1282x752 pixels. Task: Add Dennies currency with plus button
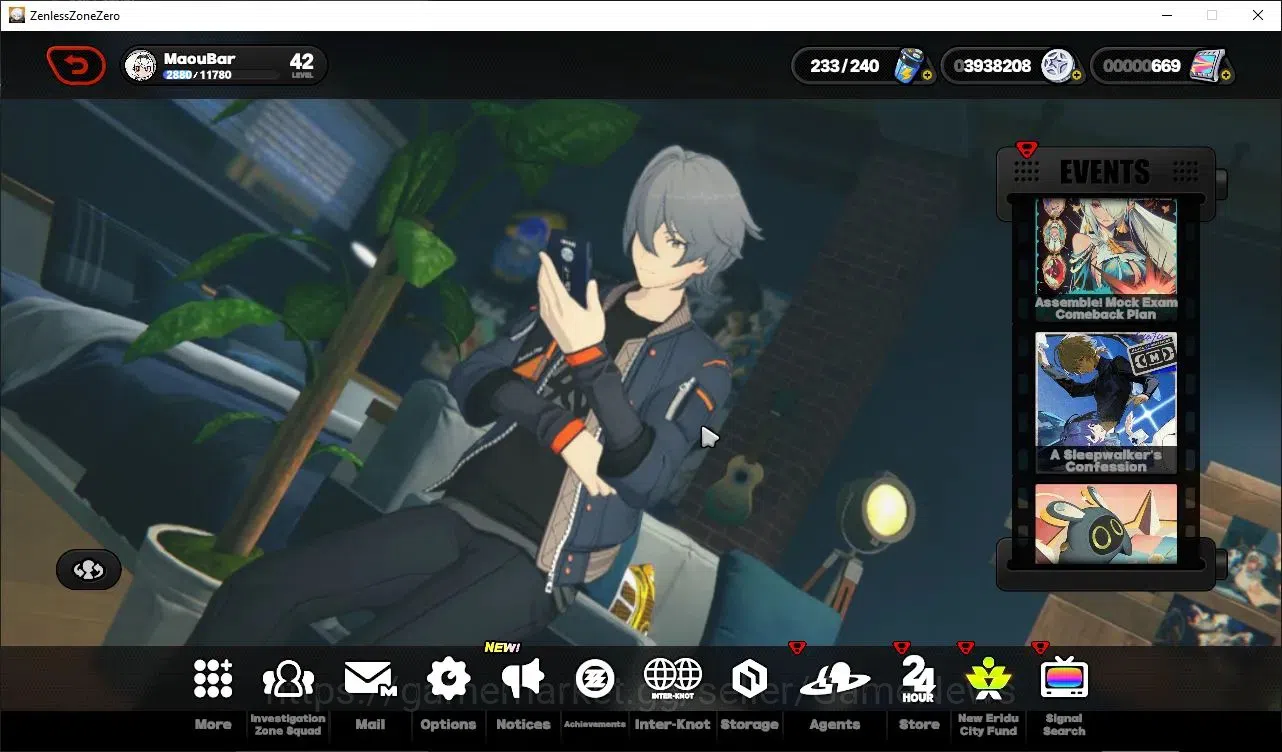coord(1076,76)
